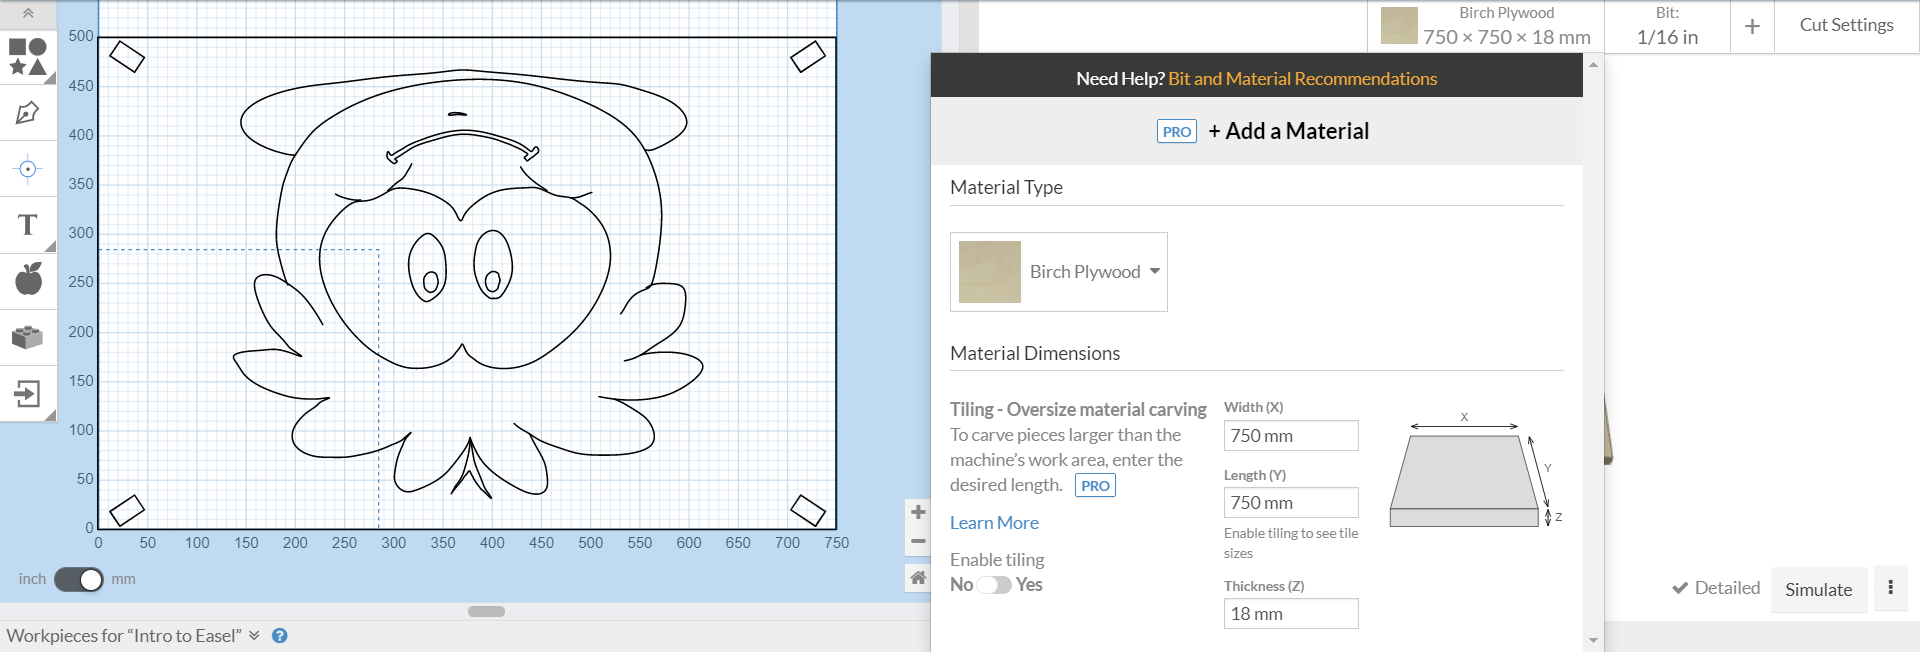
Task: Reset canvas view with home icon
Action: (x=918, y=577)
